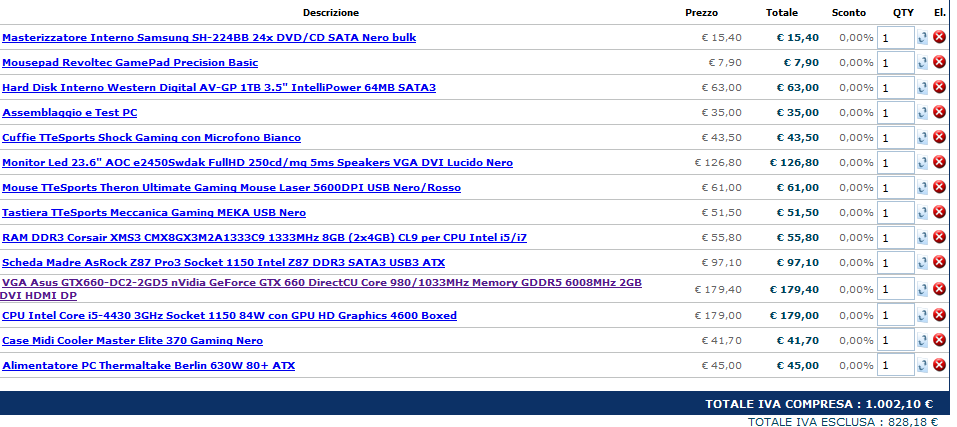
Task: Refresh quantity for Intel i5-4430 CPU
Action: tap(922, 316)
